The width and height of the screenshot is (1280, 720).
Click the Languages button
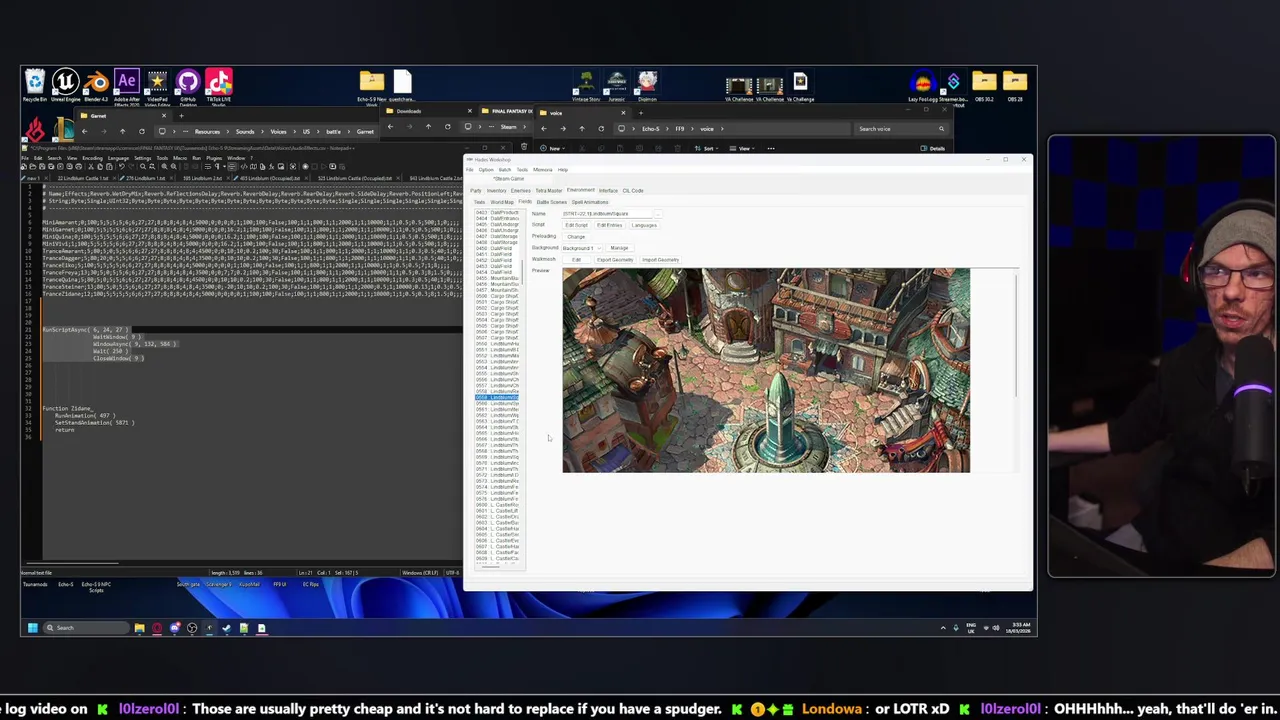click(644, 225)
